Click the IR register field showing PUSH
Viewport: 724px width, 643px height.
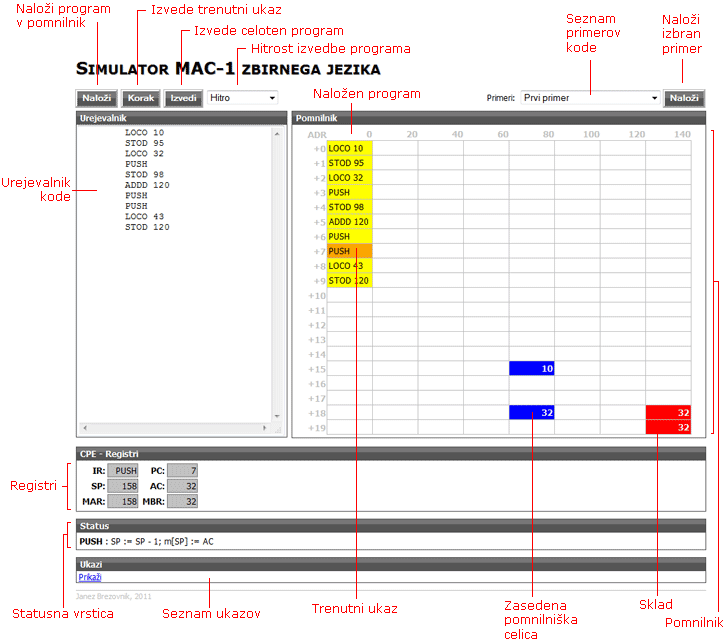(123, 470)
